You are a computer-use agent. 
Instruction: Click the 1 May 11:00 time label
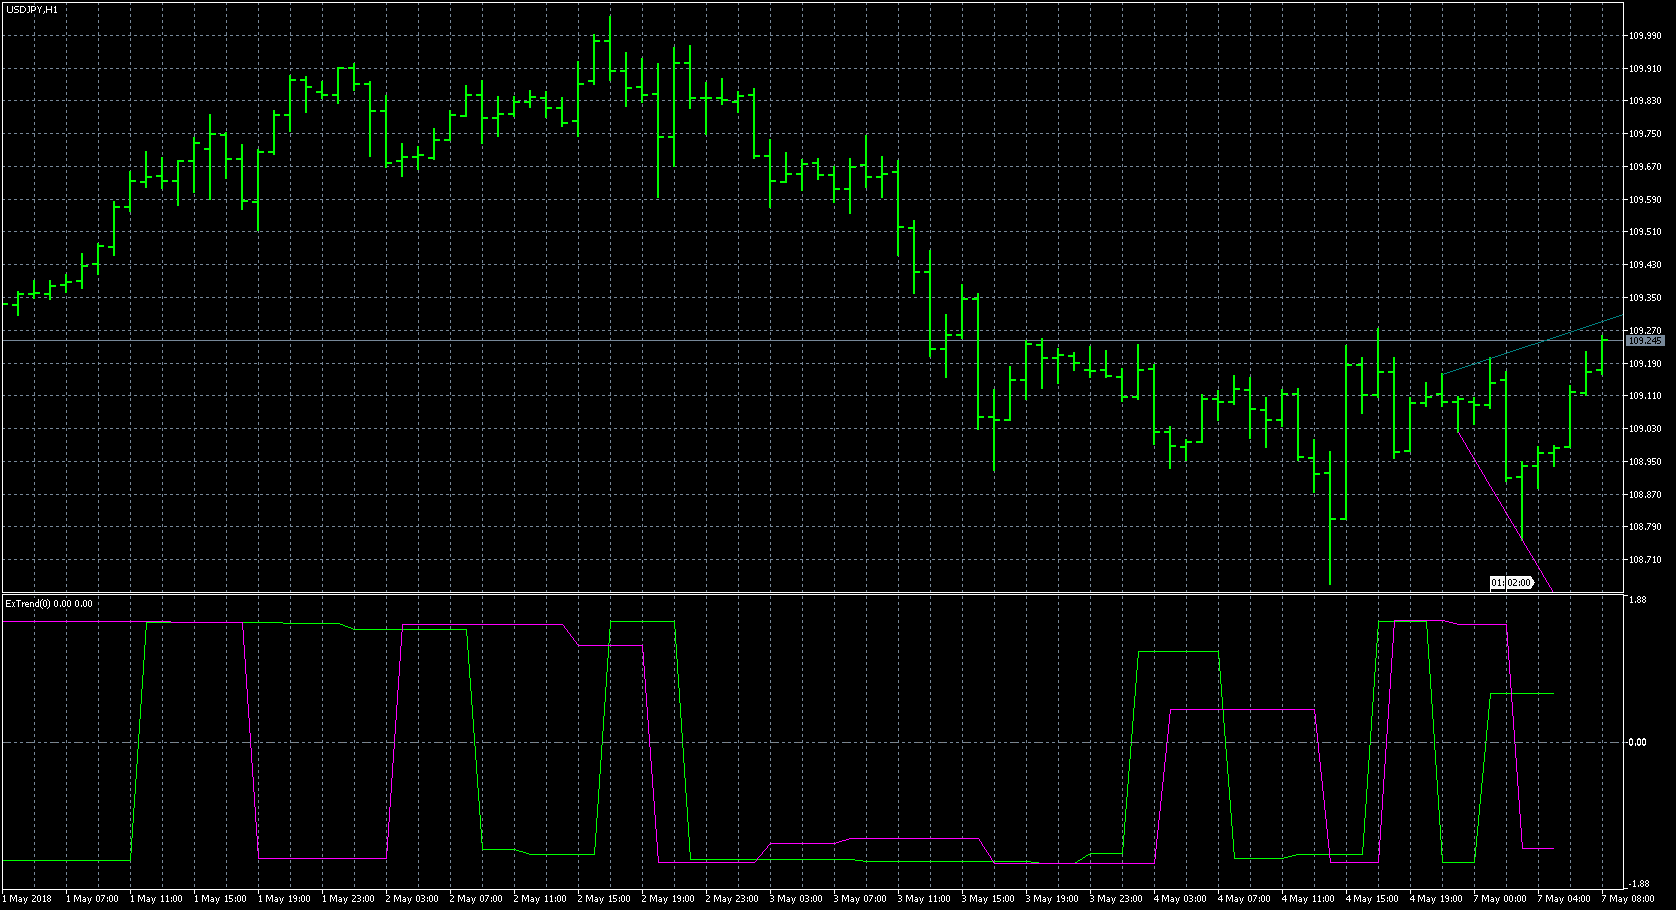coord(156,899)
